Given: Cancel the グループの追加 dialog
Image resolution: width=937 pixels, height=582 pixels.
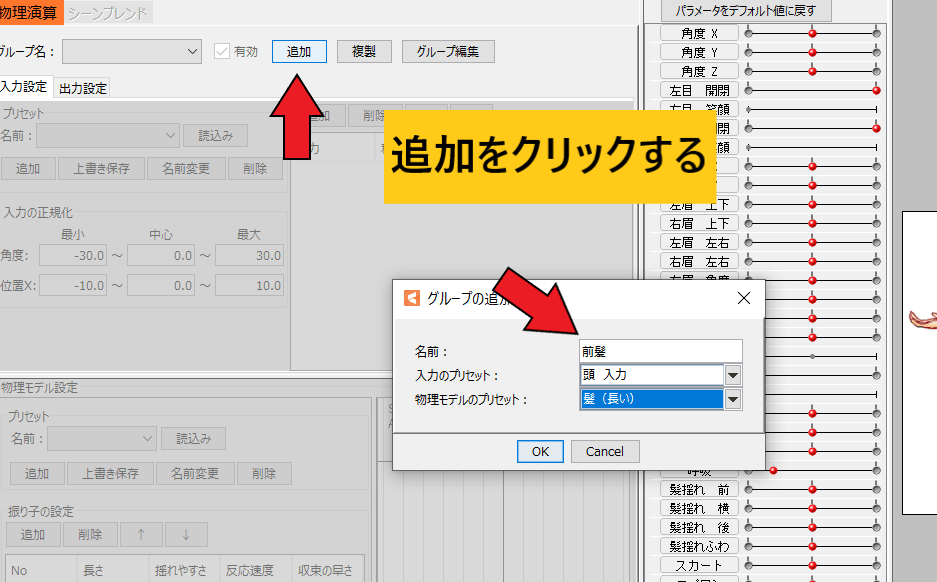Looking at the screenshot, I should (604, 451).
